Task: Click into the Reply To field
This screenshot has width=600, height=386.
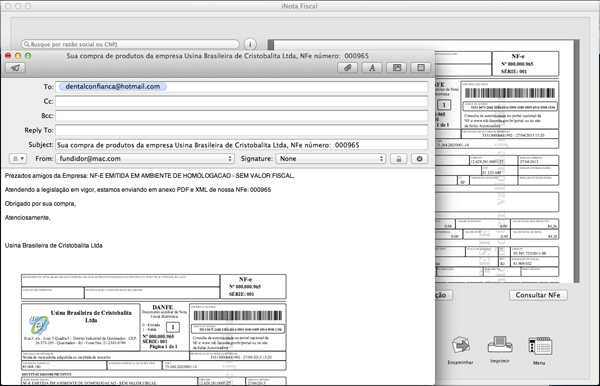Action: tap(241, 130)
